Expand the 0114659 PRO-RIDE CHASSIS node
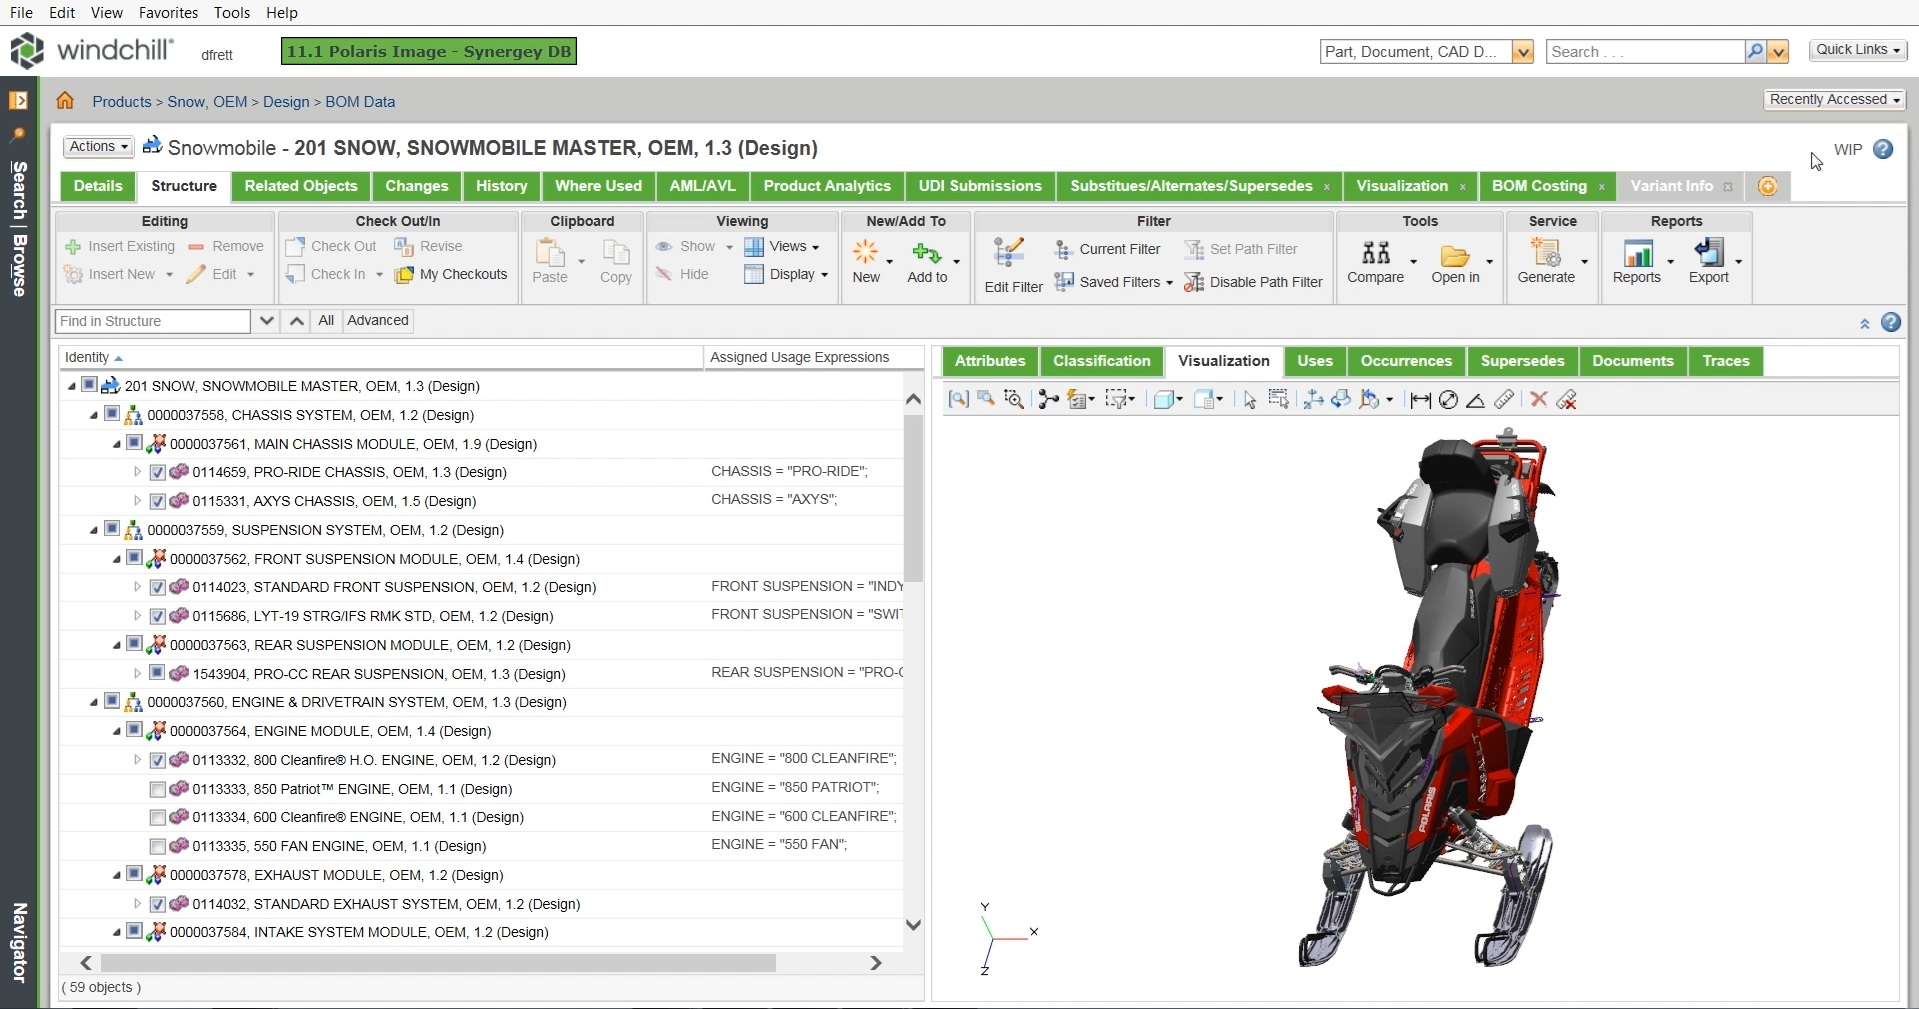 point(138,472)
